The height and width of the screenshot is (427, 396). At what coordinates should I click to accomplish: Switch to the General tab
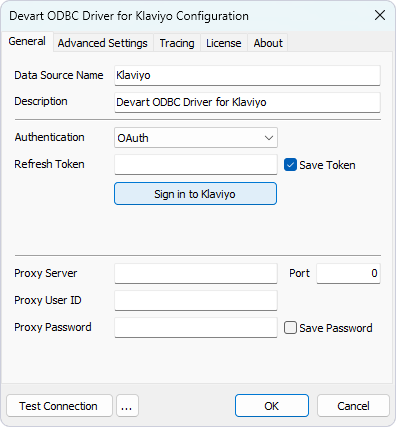27,42
